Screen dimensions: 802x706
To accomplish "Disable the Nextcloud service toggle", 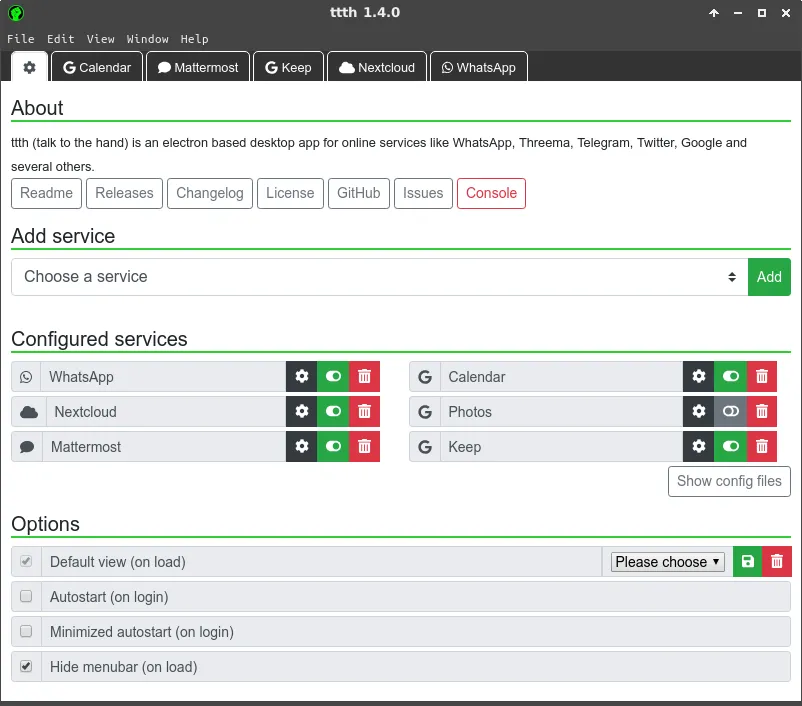I will (333, 411).
